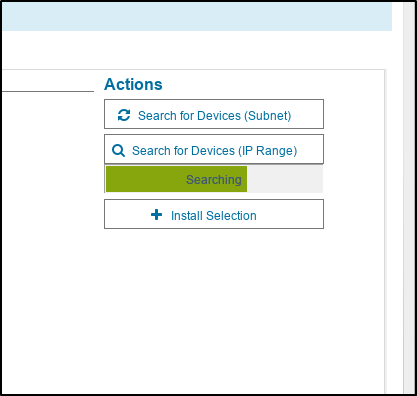
Task: Open Search for Devices (IP Range)
Action: pyautogui.click(x=214, y=149)
